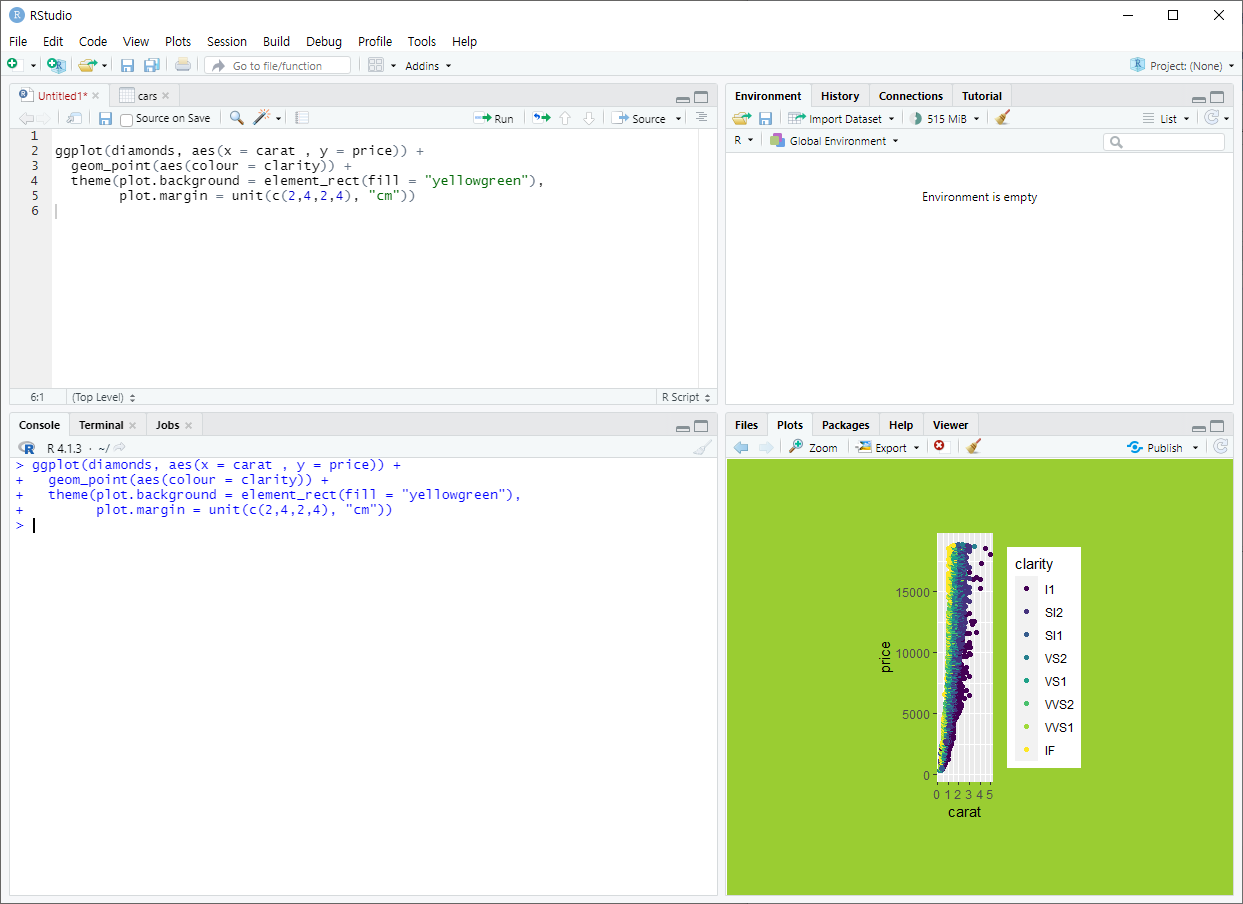
Task: Click the workspace panes grid icon
Action: (x=376, y=65)
